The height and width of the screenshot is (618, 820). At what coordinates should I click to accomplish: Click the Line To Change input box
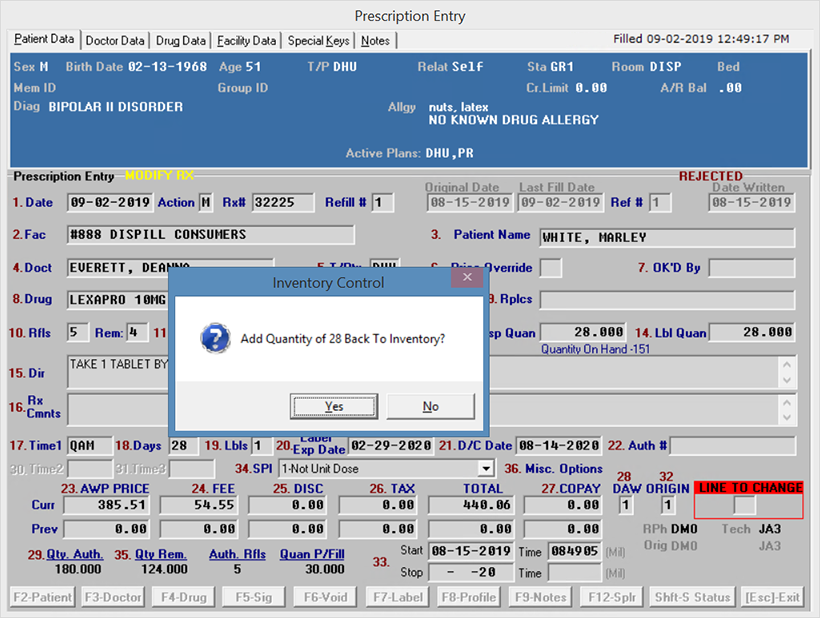click(x=745, y=507)
